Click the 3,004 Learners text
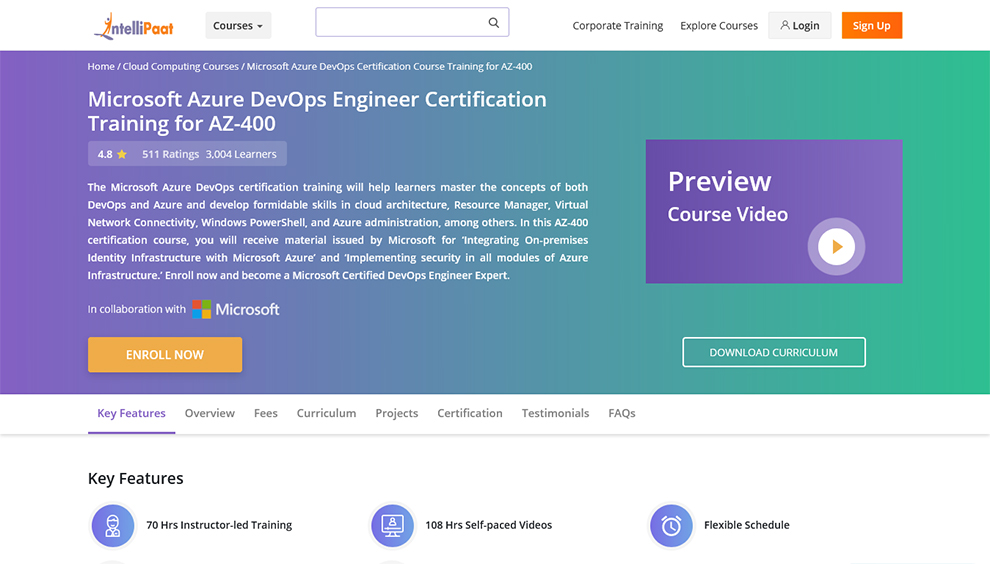 [x=241, y=154]
